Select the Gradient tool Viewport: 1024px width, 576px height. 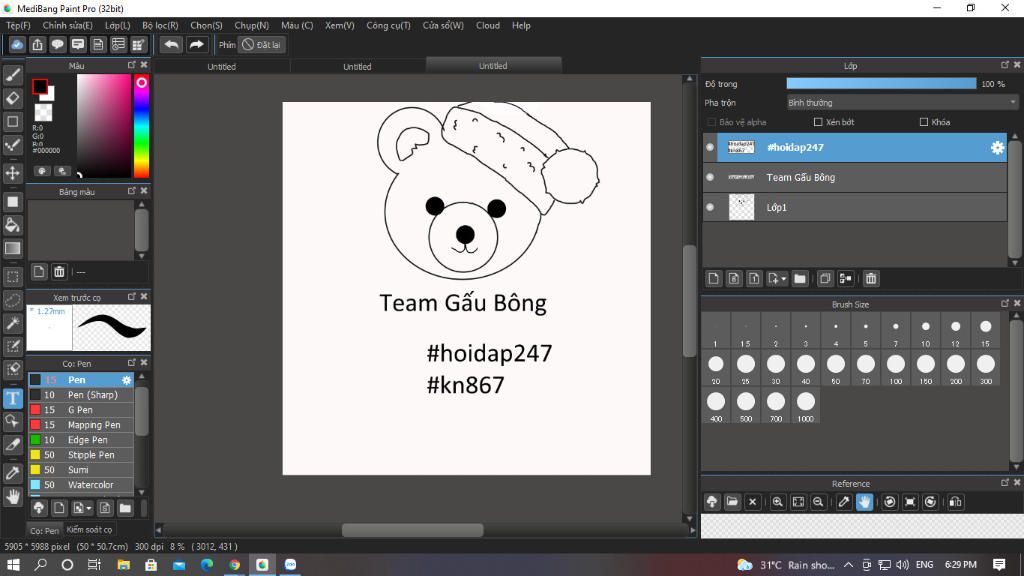12,248
